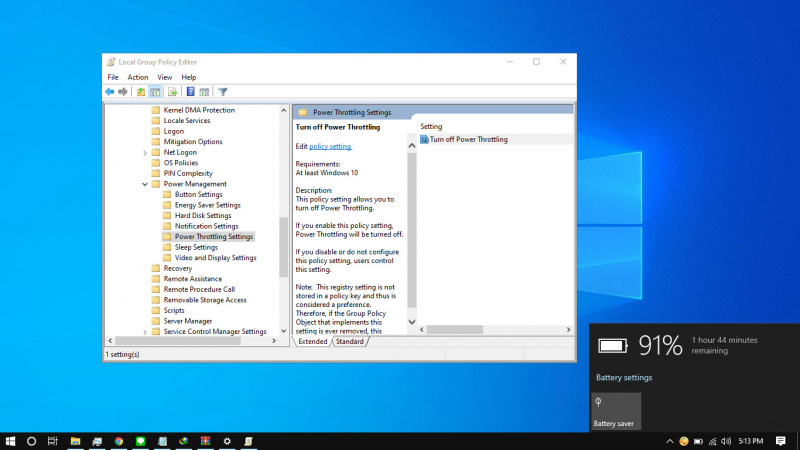Screen dimensions: 800x450
Task: Click the Back arrow in the toolbar
Action: coord(110,92)
